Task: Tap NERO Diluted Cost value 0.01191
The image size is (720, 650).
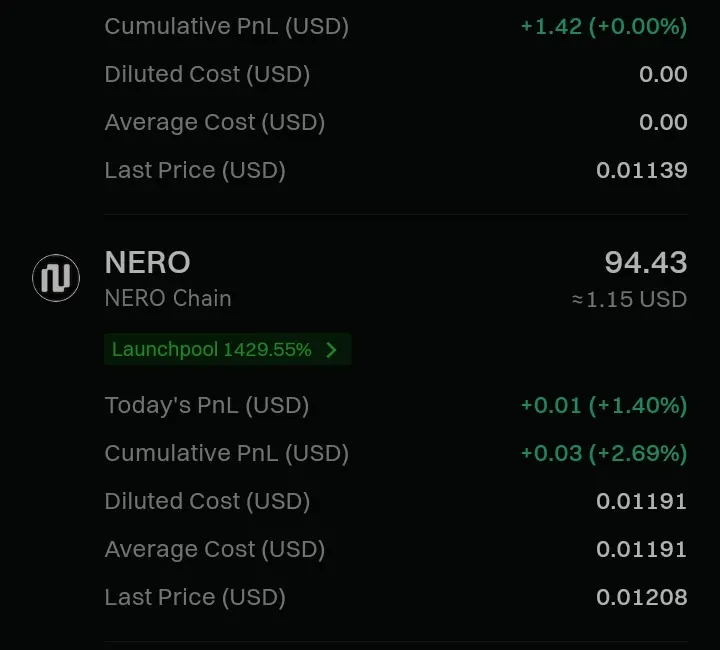Action: [x=641, y=501]
